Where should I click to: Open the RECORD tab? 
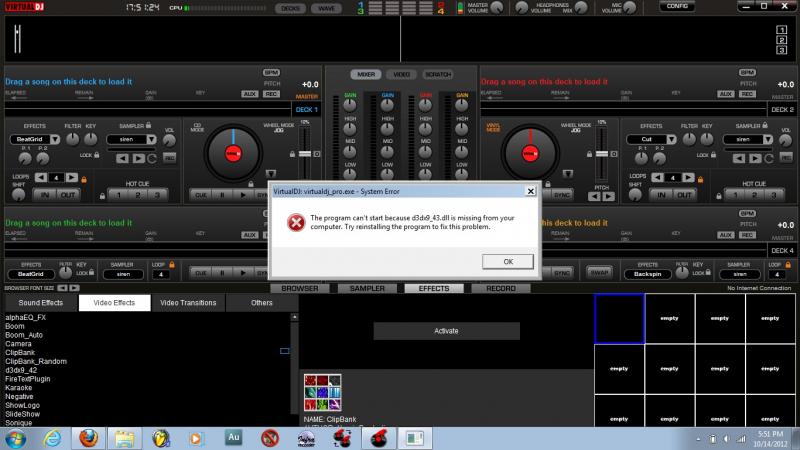pos(501,288)
